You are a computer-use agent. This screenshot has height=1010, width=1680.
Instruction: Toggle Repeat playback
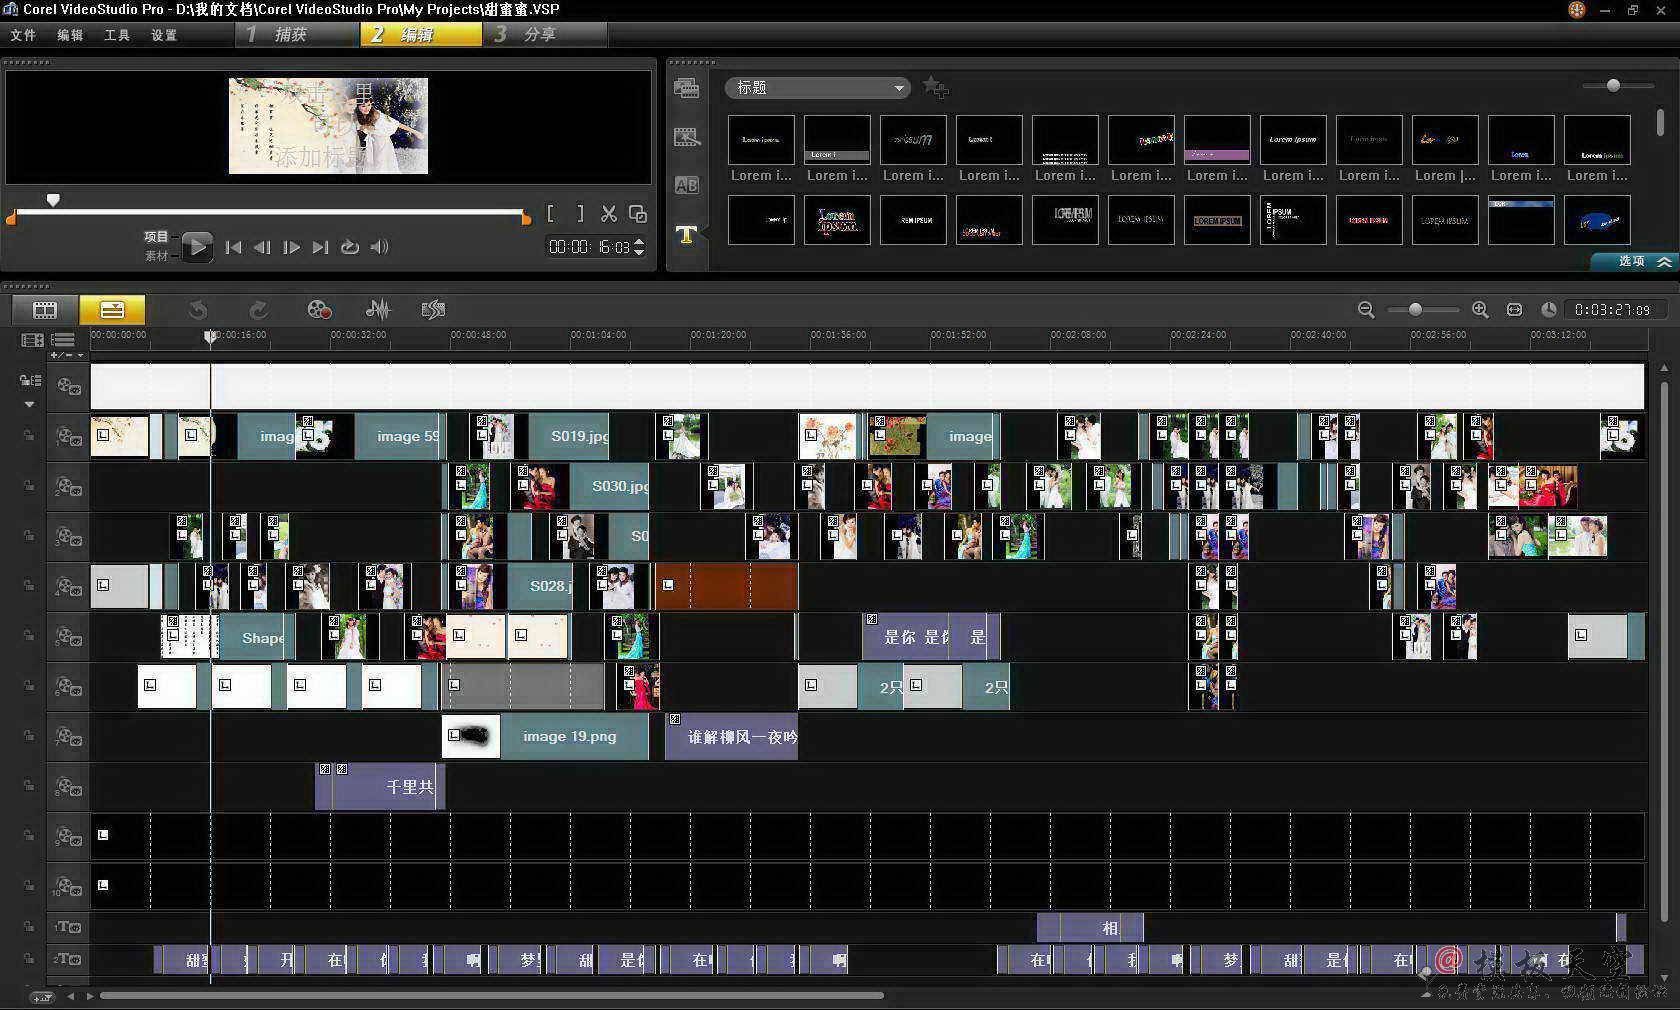(349, 247)
